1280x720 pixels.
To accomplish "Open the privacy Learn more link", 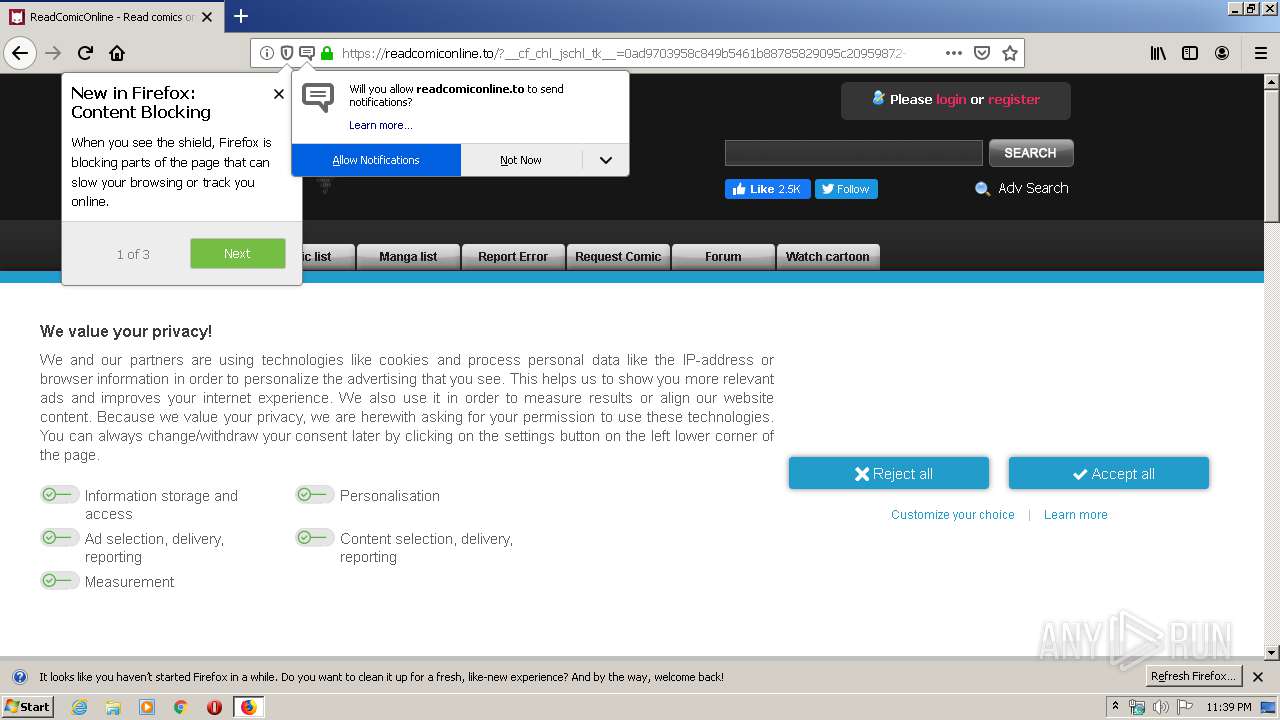I will 1076,515.
